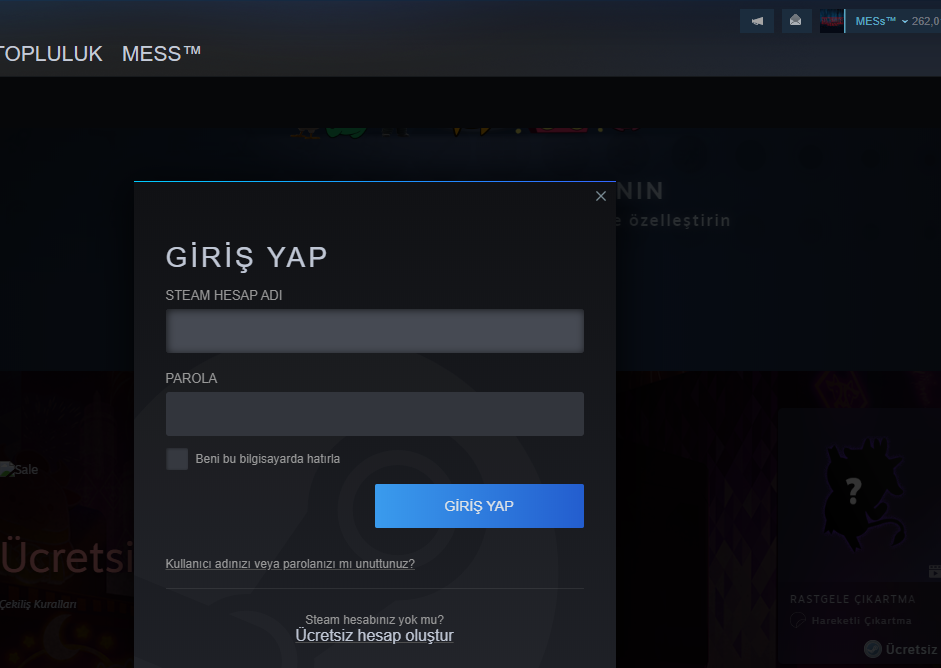This screenshot has height=668, width=941.
Task: Select the mystery sticker silhouette thumbnail
Action: click(x=862, y=495)
